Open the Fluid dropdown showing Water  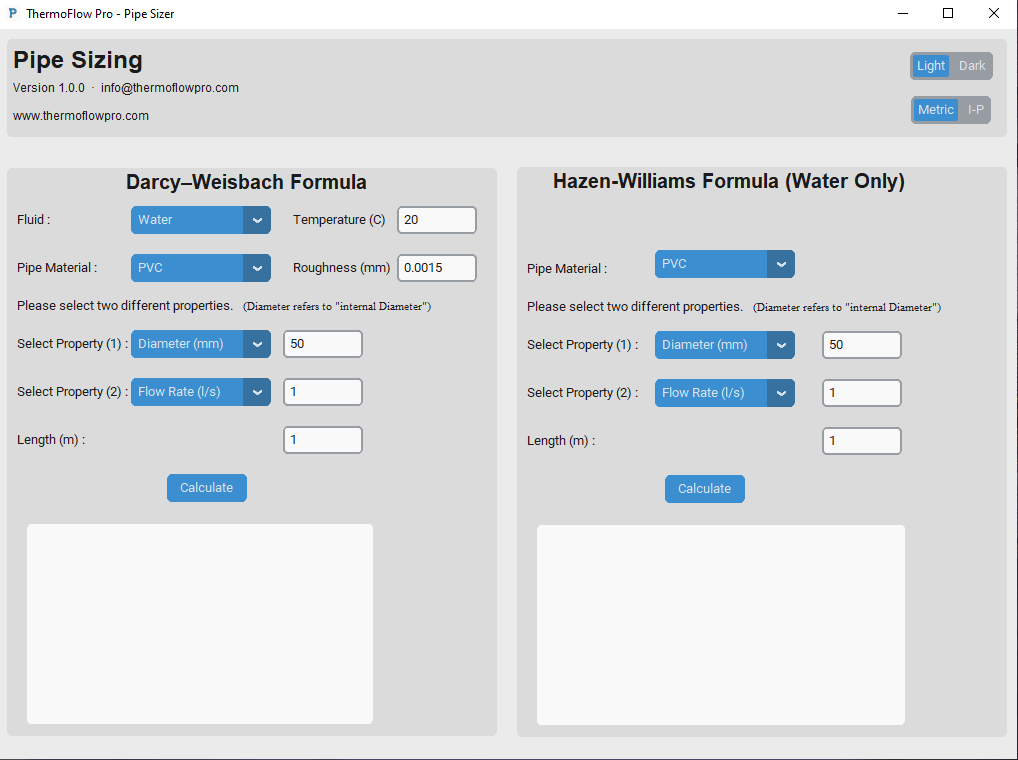click(200, 220)
